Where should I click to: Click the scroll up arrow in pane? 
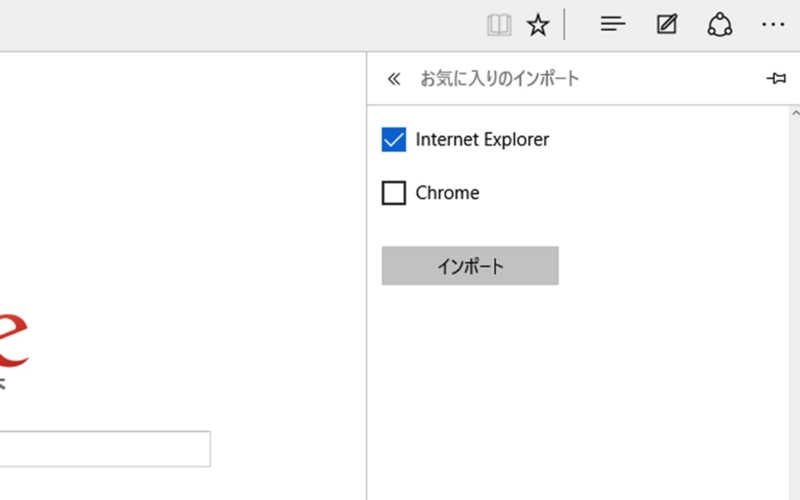pos(795,113)
